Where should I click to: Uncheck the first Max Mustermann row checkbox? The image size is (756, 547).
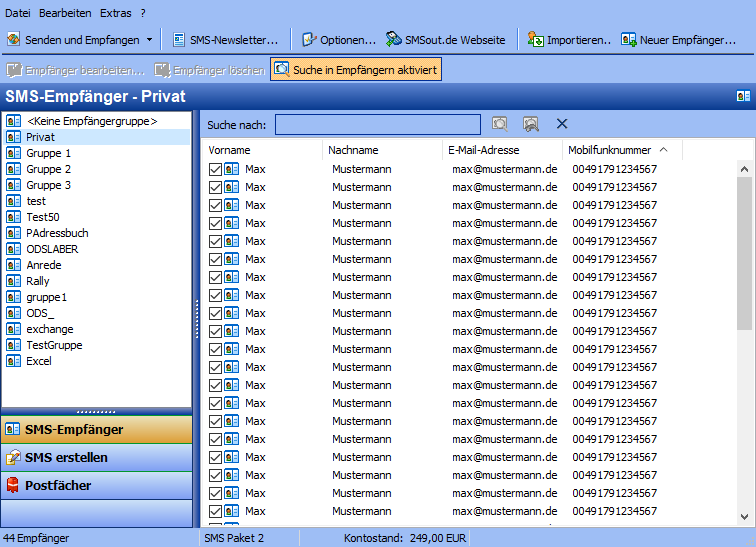[x=216, y=170]
